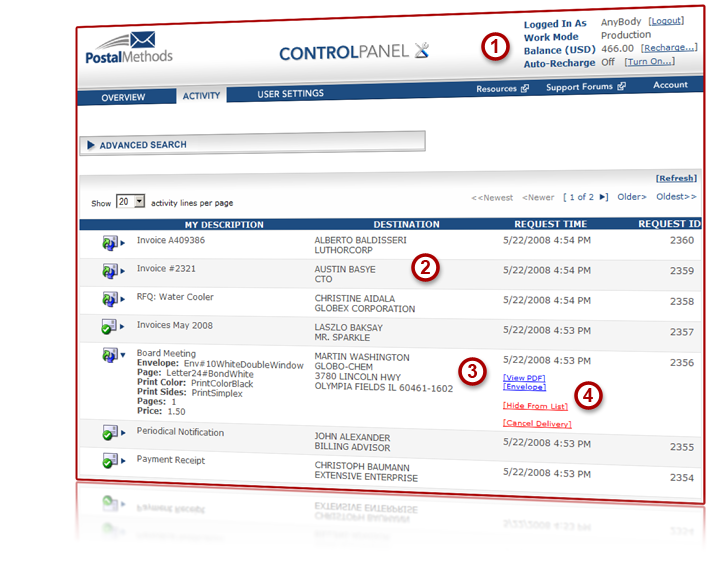Click destination Laszlo Baksay Mr. Sparkle

pyautogui.click(x=349, y=332)
